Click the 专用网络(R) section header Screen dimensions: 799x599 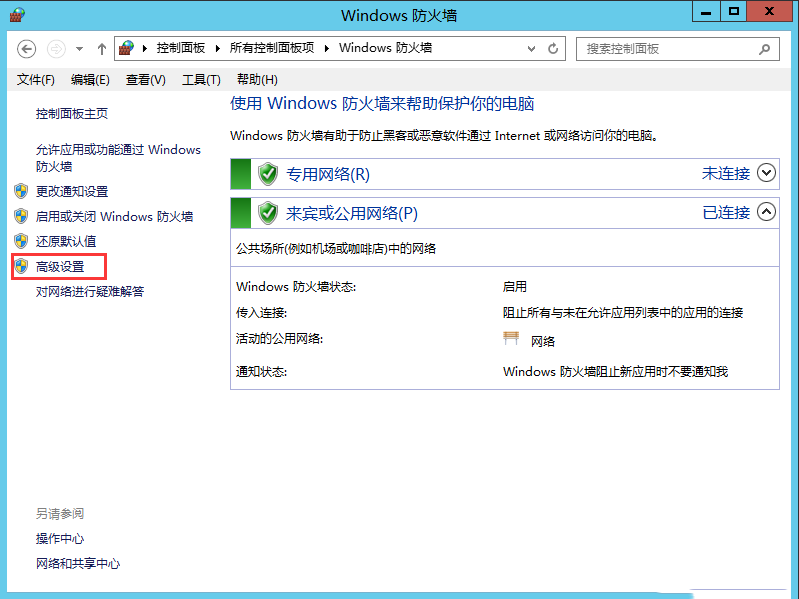(x=505, y=174)
